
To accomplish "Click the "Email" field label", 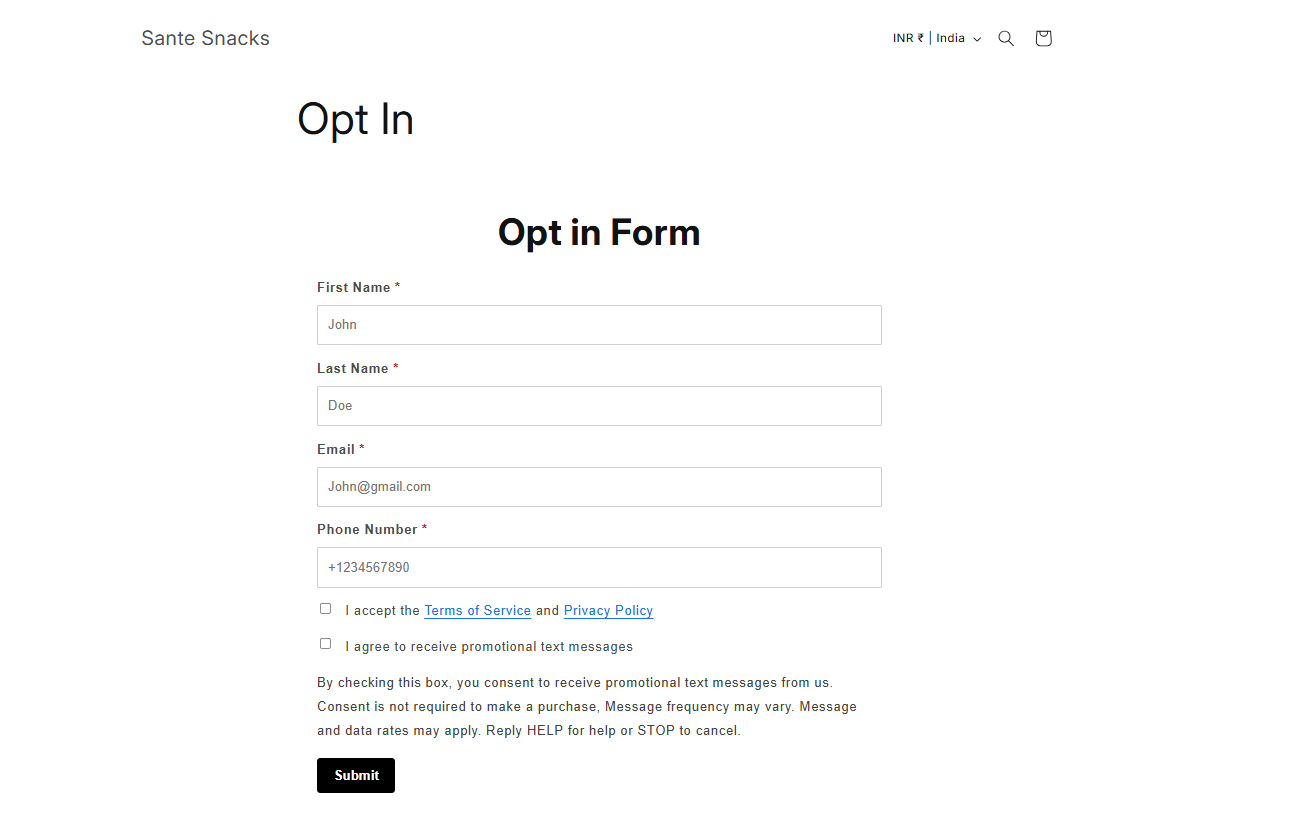I will point(336,450).
